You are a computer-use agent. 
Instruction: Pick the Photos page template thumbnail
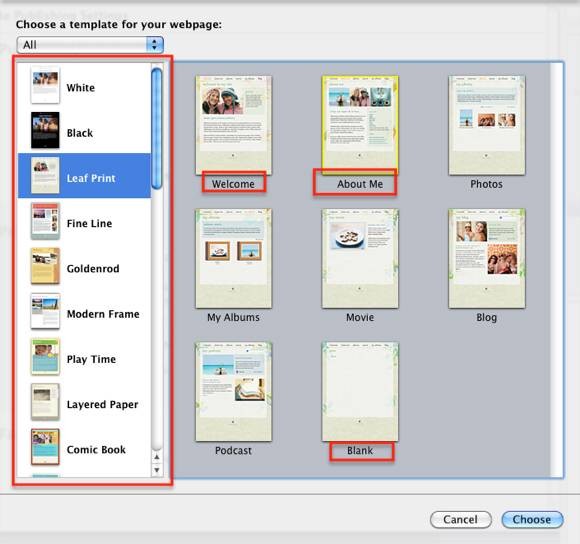(486, 125)
